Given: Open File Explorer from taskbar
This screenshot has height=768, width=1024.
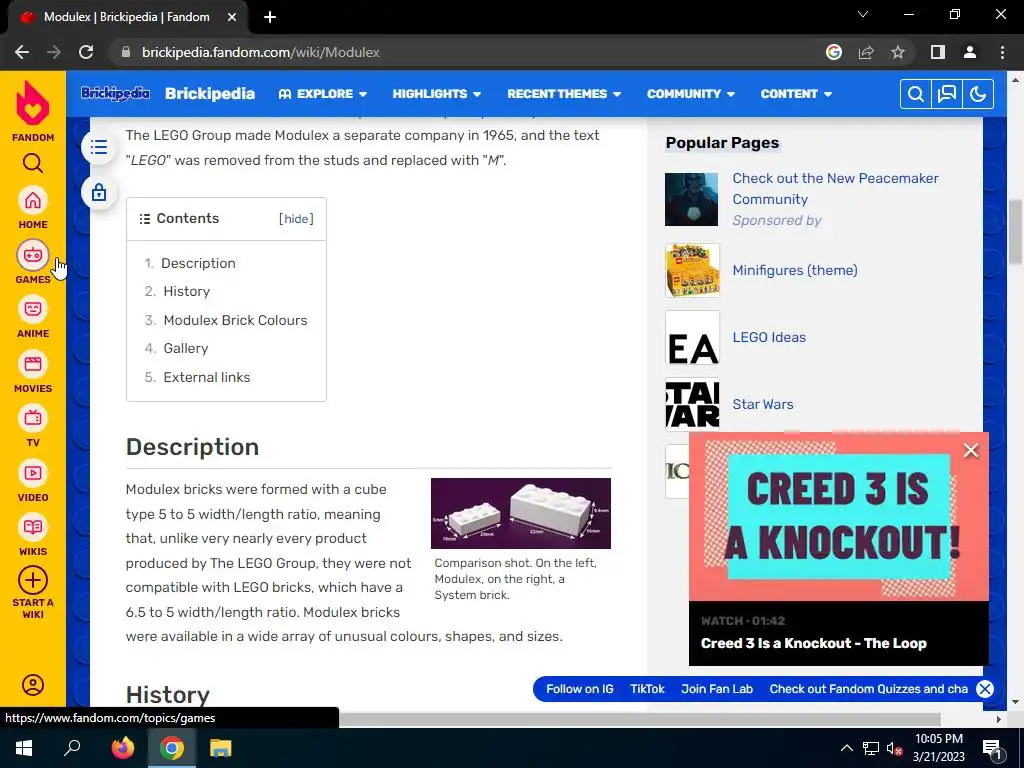Looking at the screenshot, I should [221, 748].
